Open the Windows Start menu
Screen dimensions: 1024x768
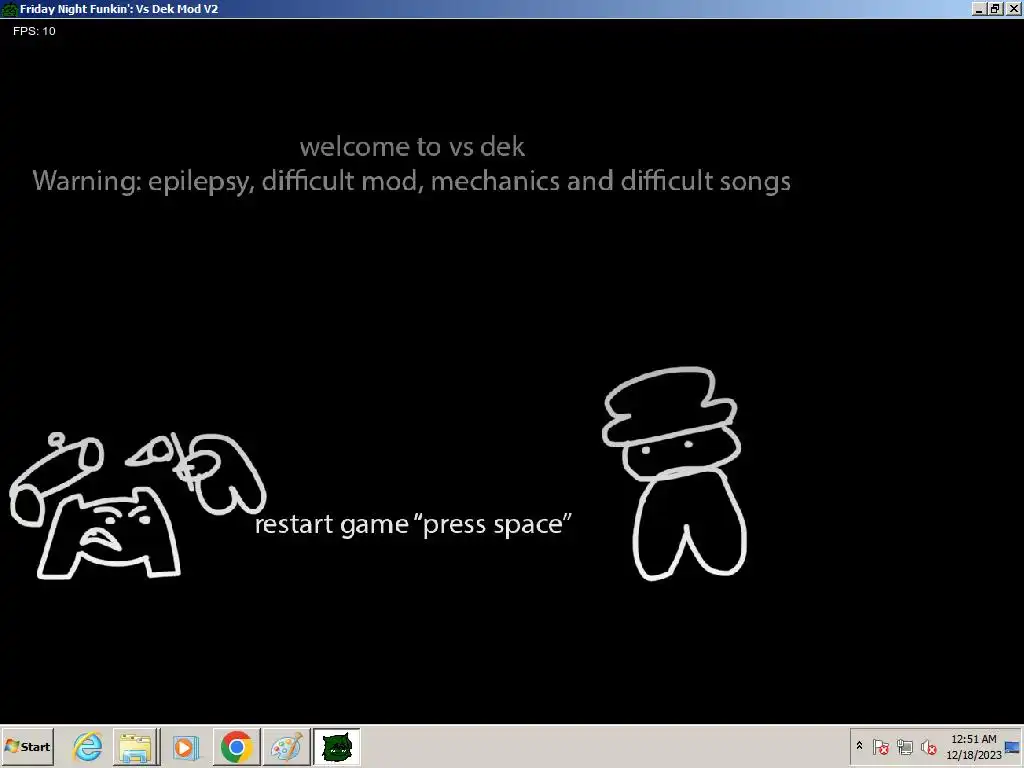click(x=27, y=746)
